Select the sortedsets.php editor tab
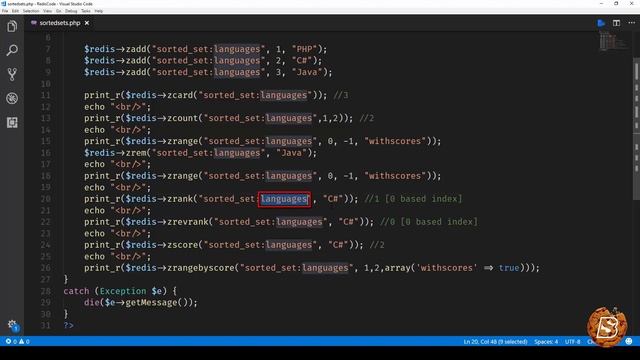 pyautogui.click(x=60, y=23)
